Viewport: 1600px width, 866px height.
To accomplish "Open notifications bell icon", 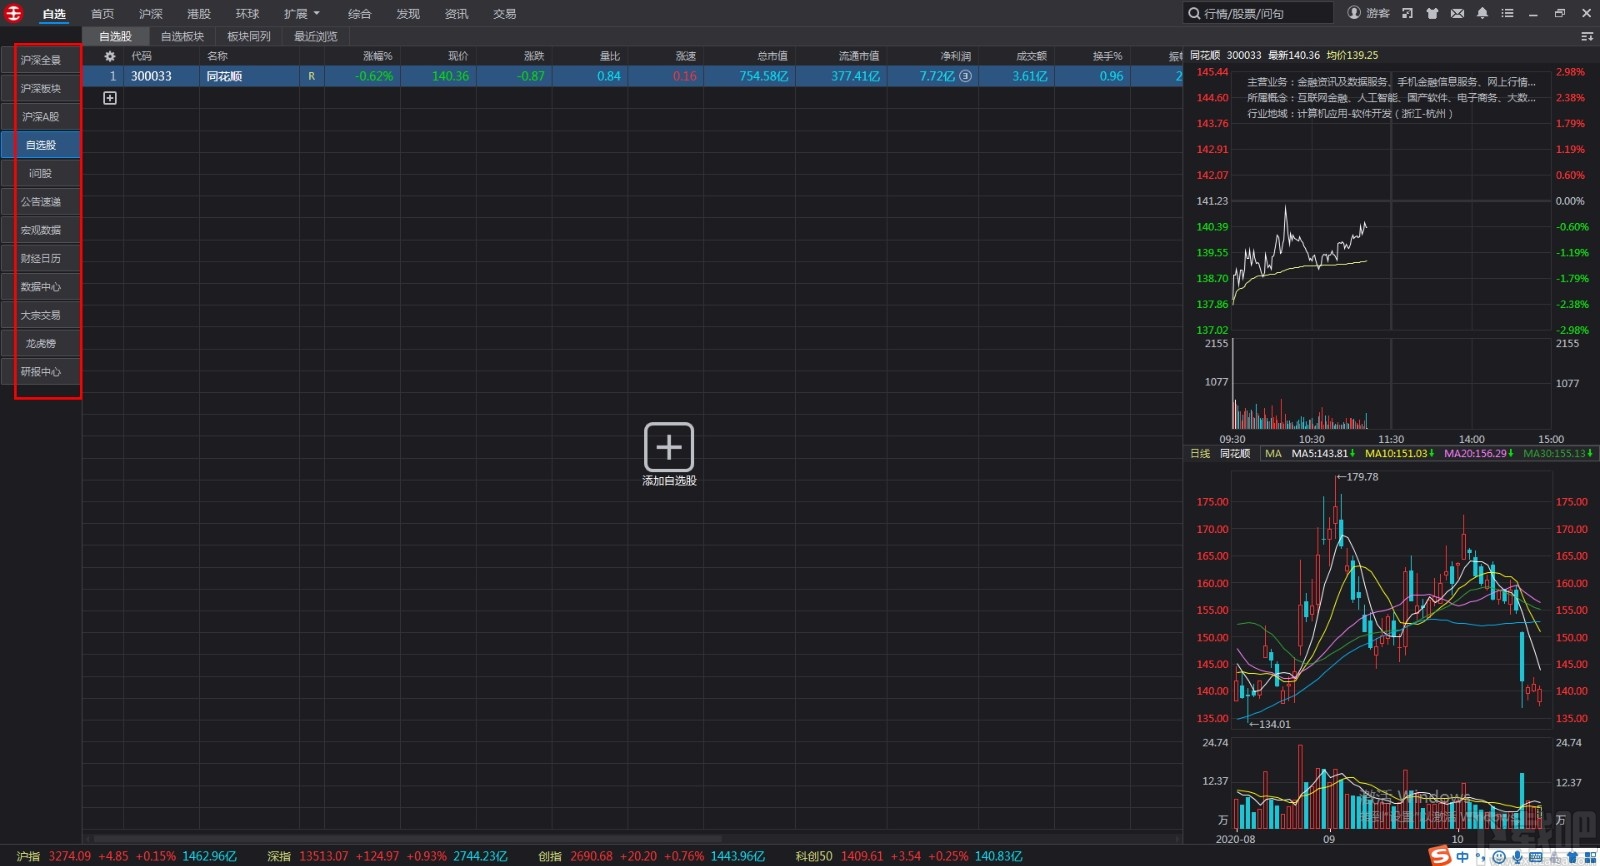I will [1482, 13].
